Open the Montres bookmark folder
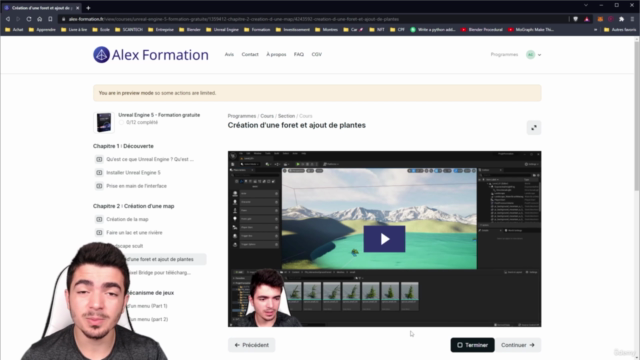 click(x=327, y=30)
